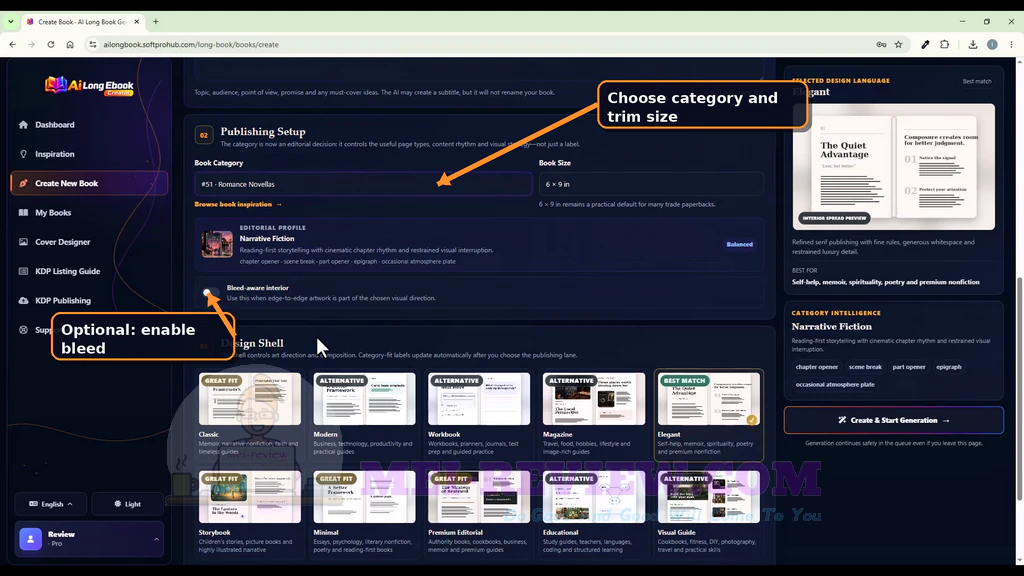Viewport: 1024px width, 576px height.
Task: Open the Book Size dropdown
Action: (651, 184)
